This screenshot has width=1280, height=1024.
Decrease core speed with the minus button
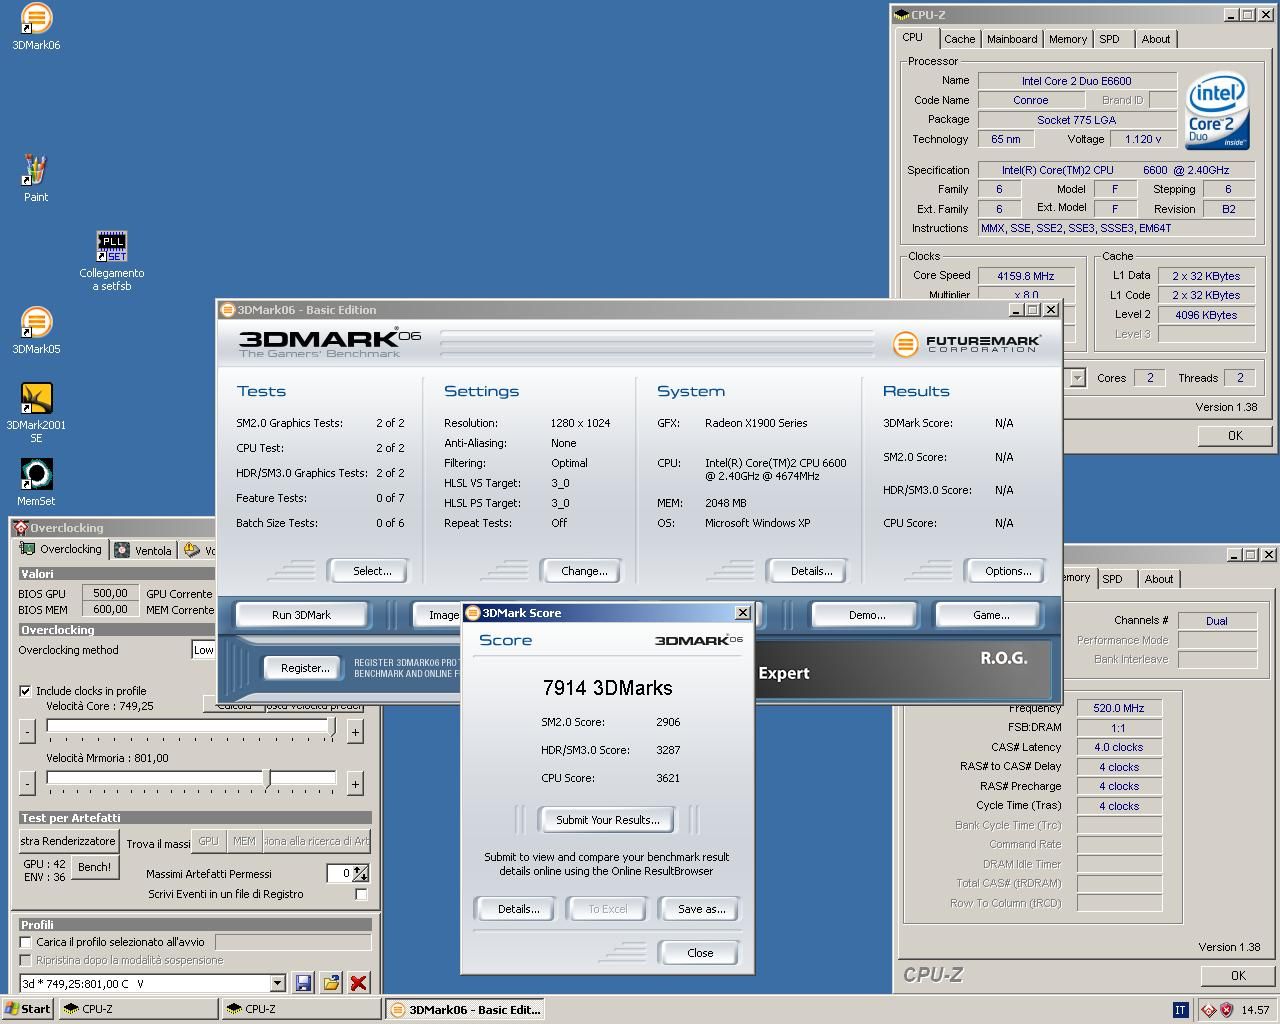[x=27, y=731]
